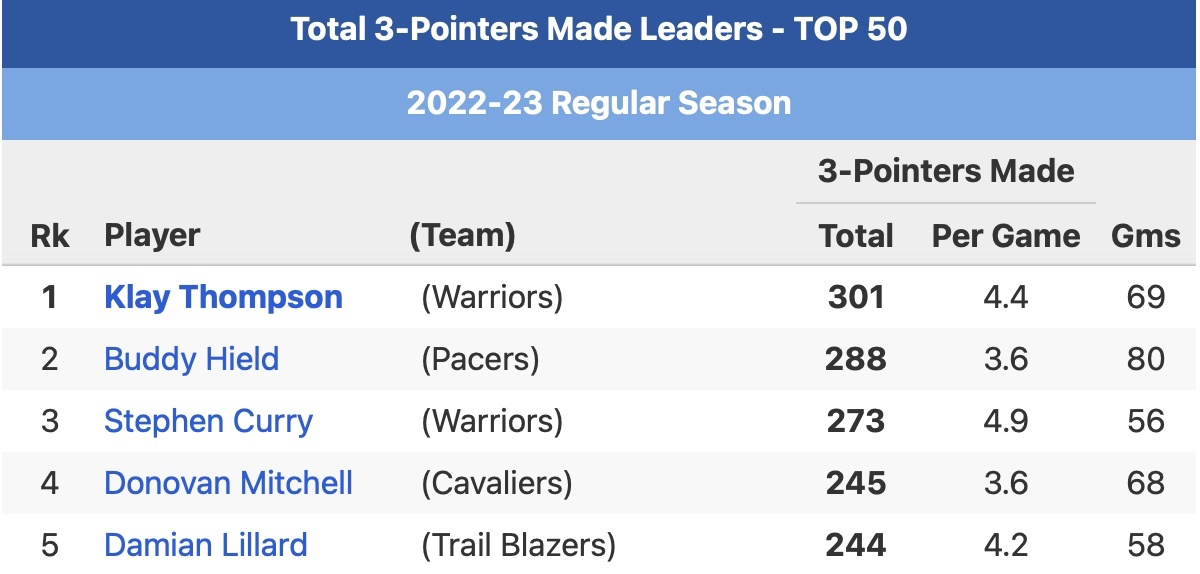Click Klay Thompson's total of 301
This screenshot has width=1200, height=574.
[855, 297]
